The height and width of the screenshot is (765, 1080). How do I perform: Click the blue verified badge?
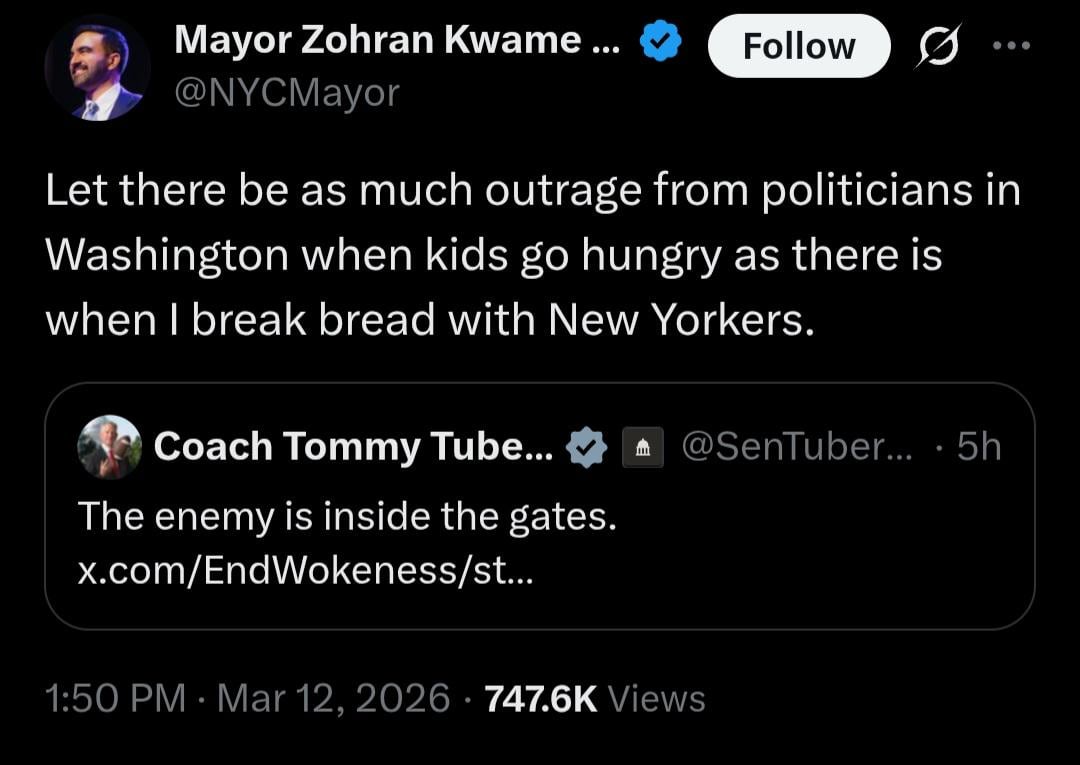(x=661, y=42)
